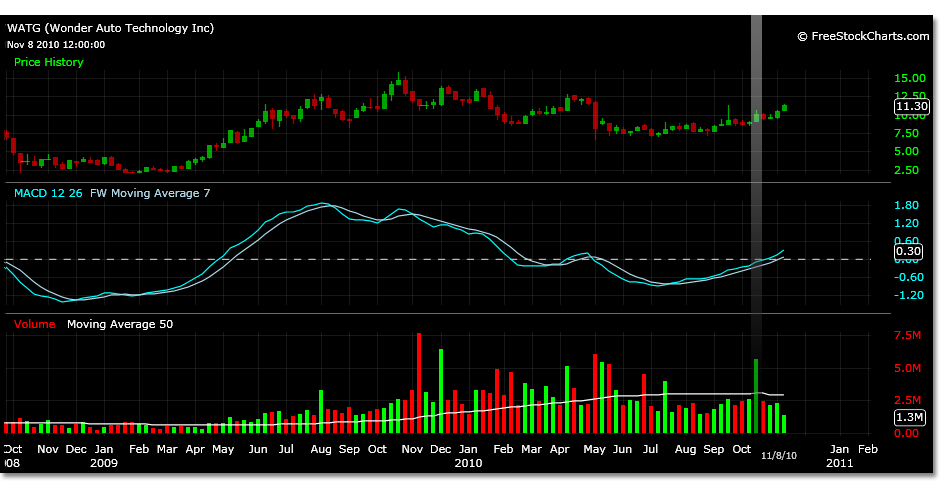Click the 7.5M volume axis label

(x=907, y=336)
